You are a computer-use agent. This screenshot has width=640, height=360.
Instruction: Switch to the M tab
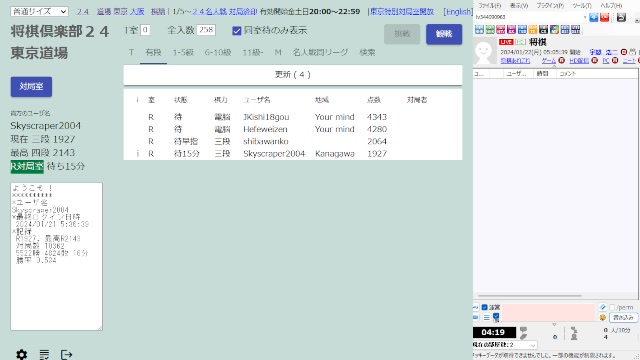coord(278,52)
